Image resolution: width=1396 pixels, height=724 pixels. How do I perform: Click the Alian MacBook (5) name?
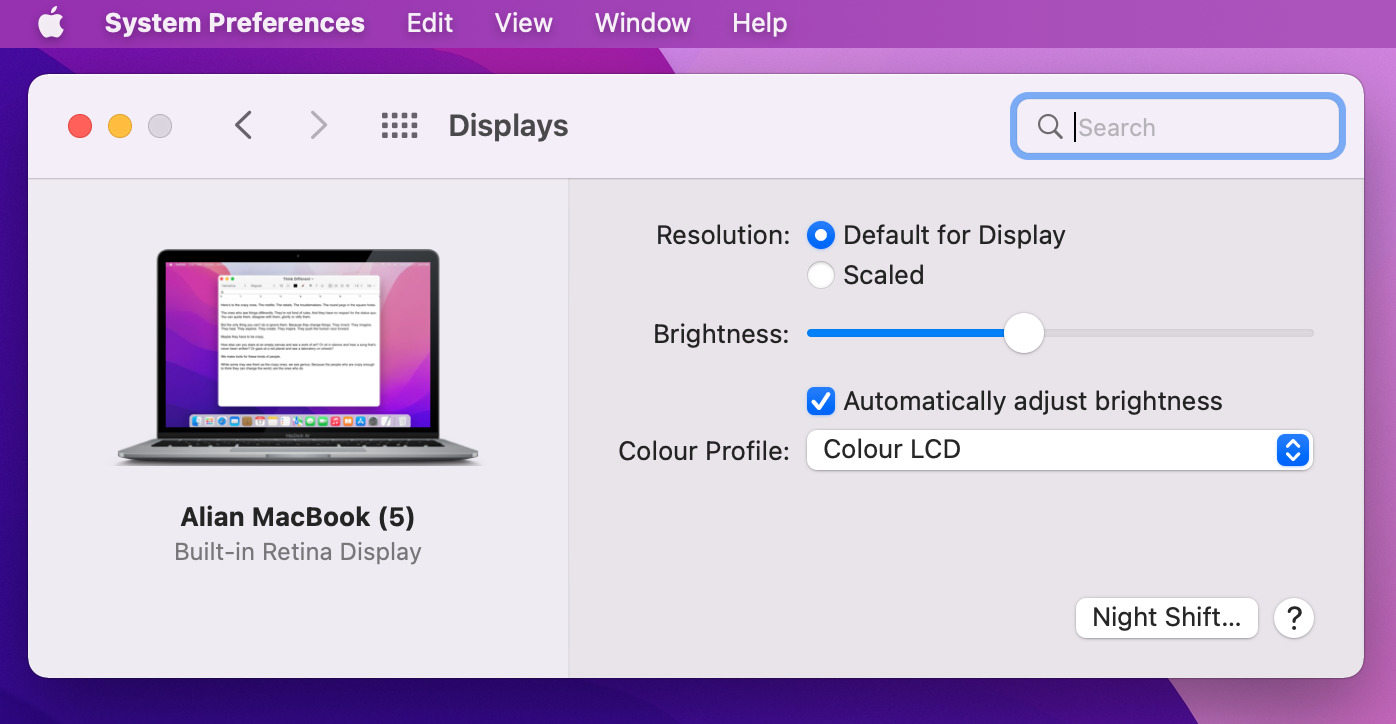[x=298, y=517]
